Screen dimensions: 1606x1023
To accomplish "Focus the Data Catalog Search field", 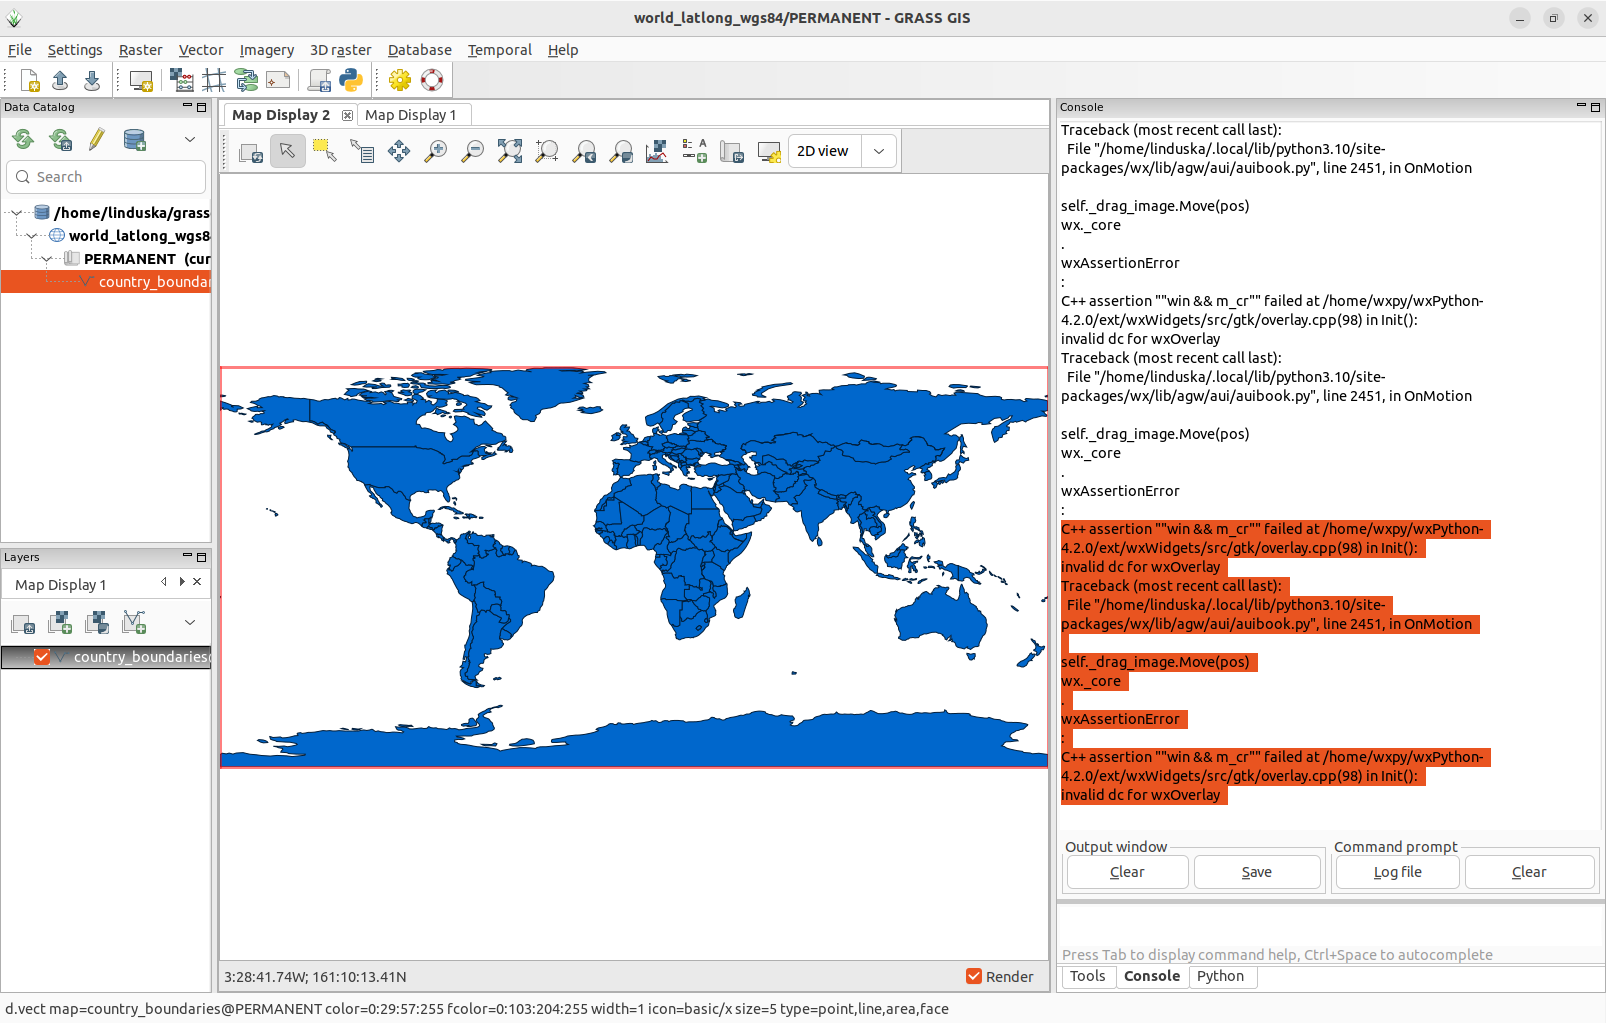I will click(106, 177).
